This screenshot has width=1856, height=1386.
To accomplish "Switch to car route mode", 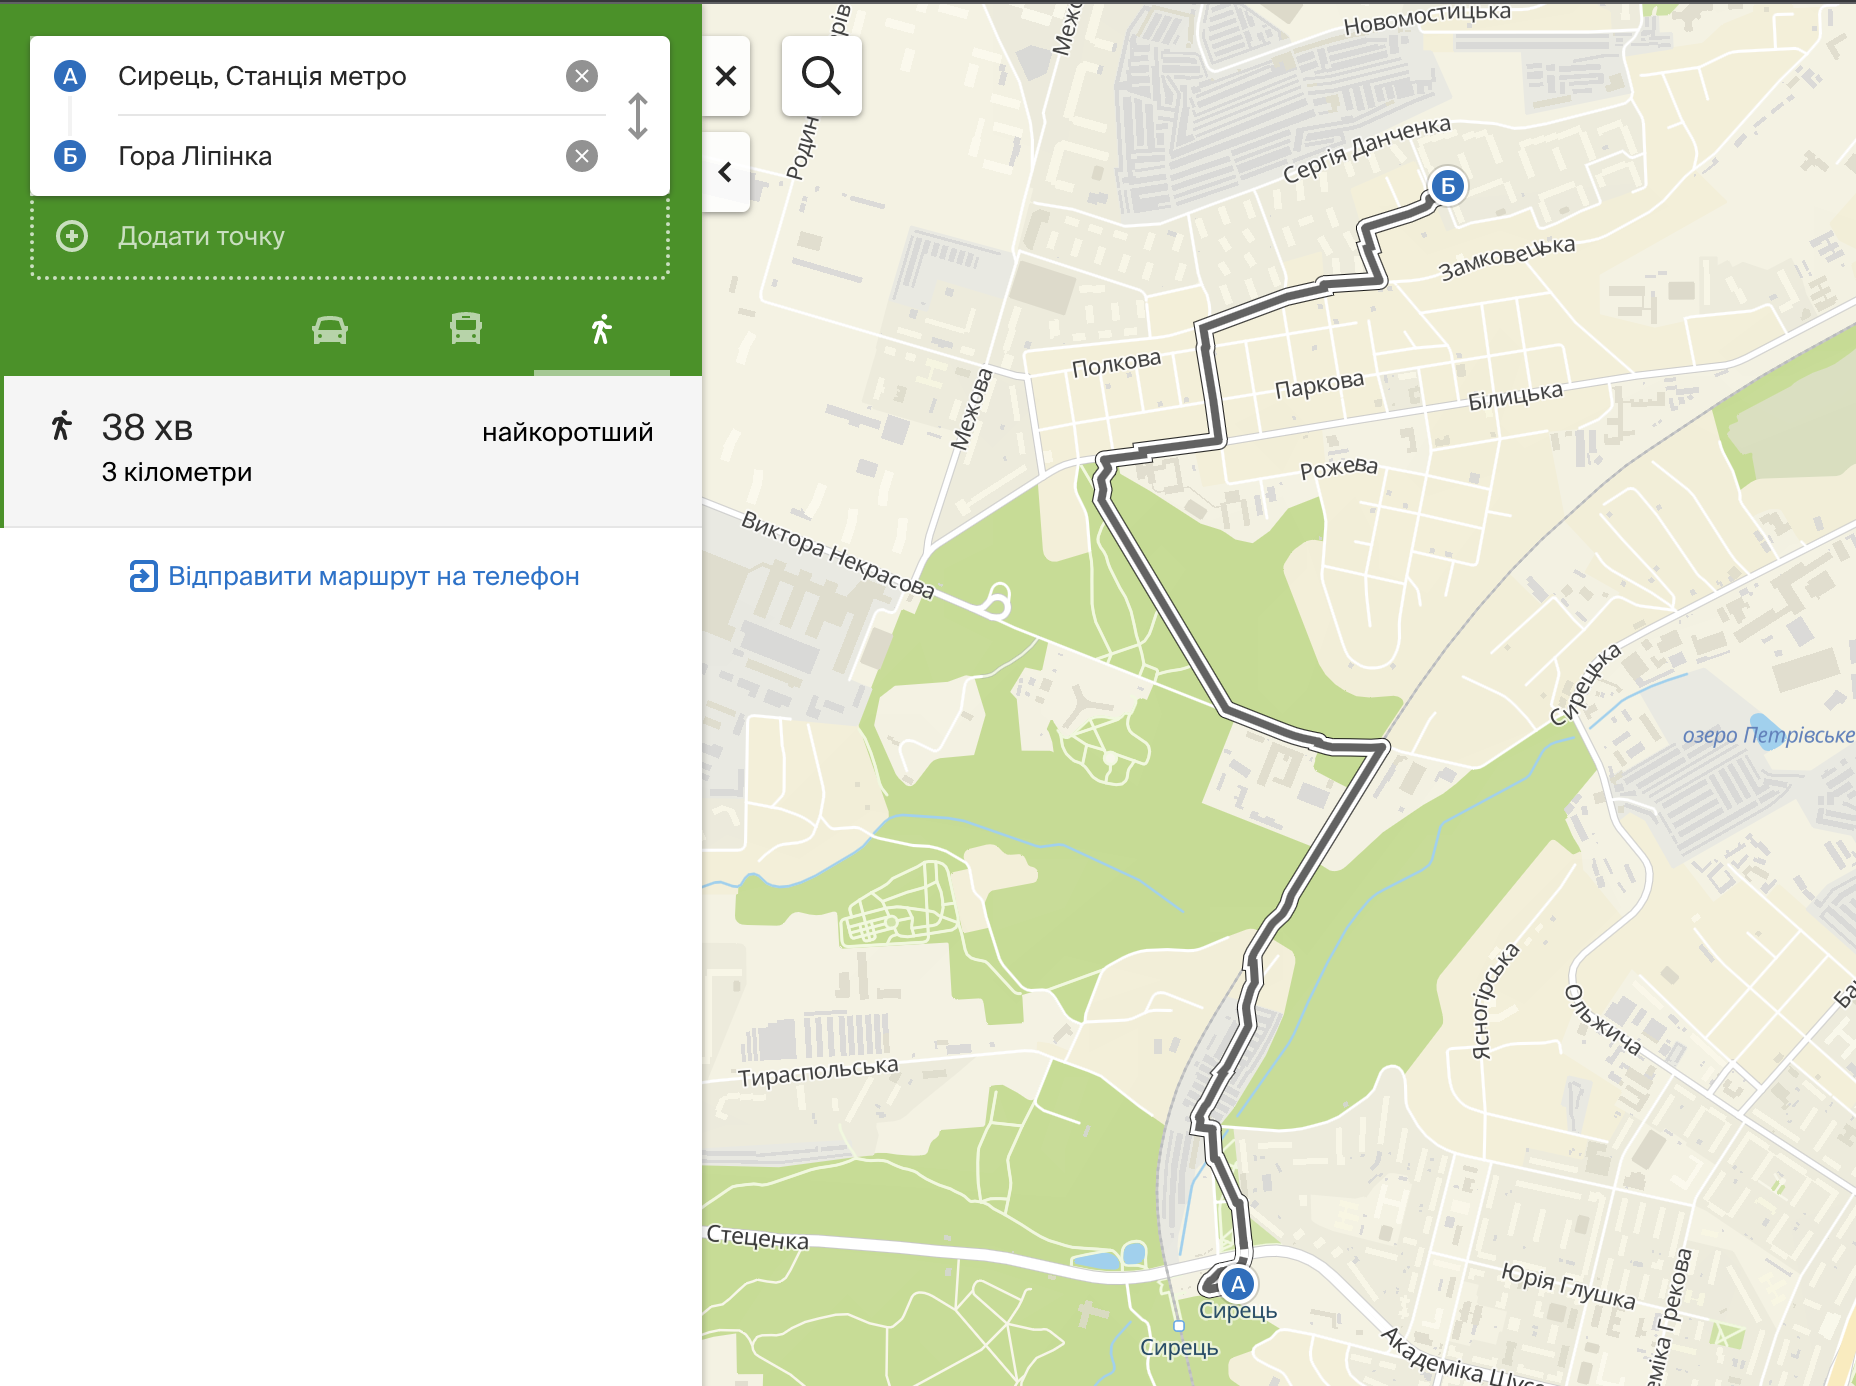I will 330,330.
